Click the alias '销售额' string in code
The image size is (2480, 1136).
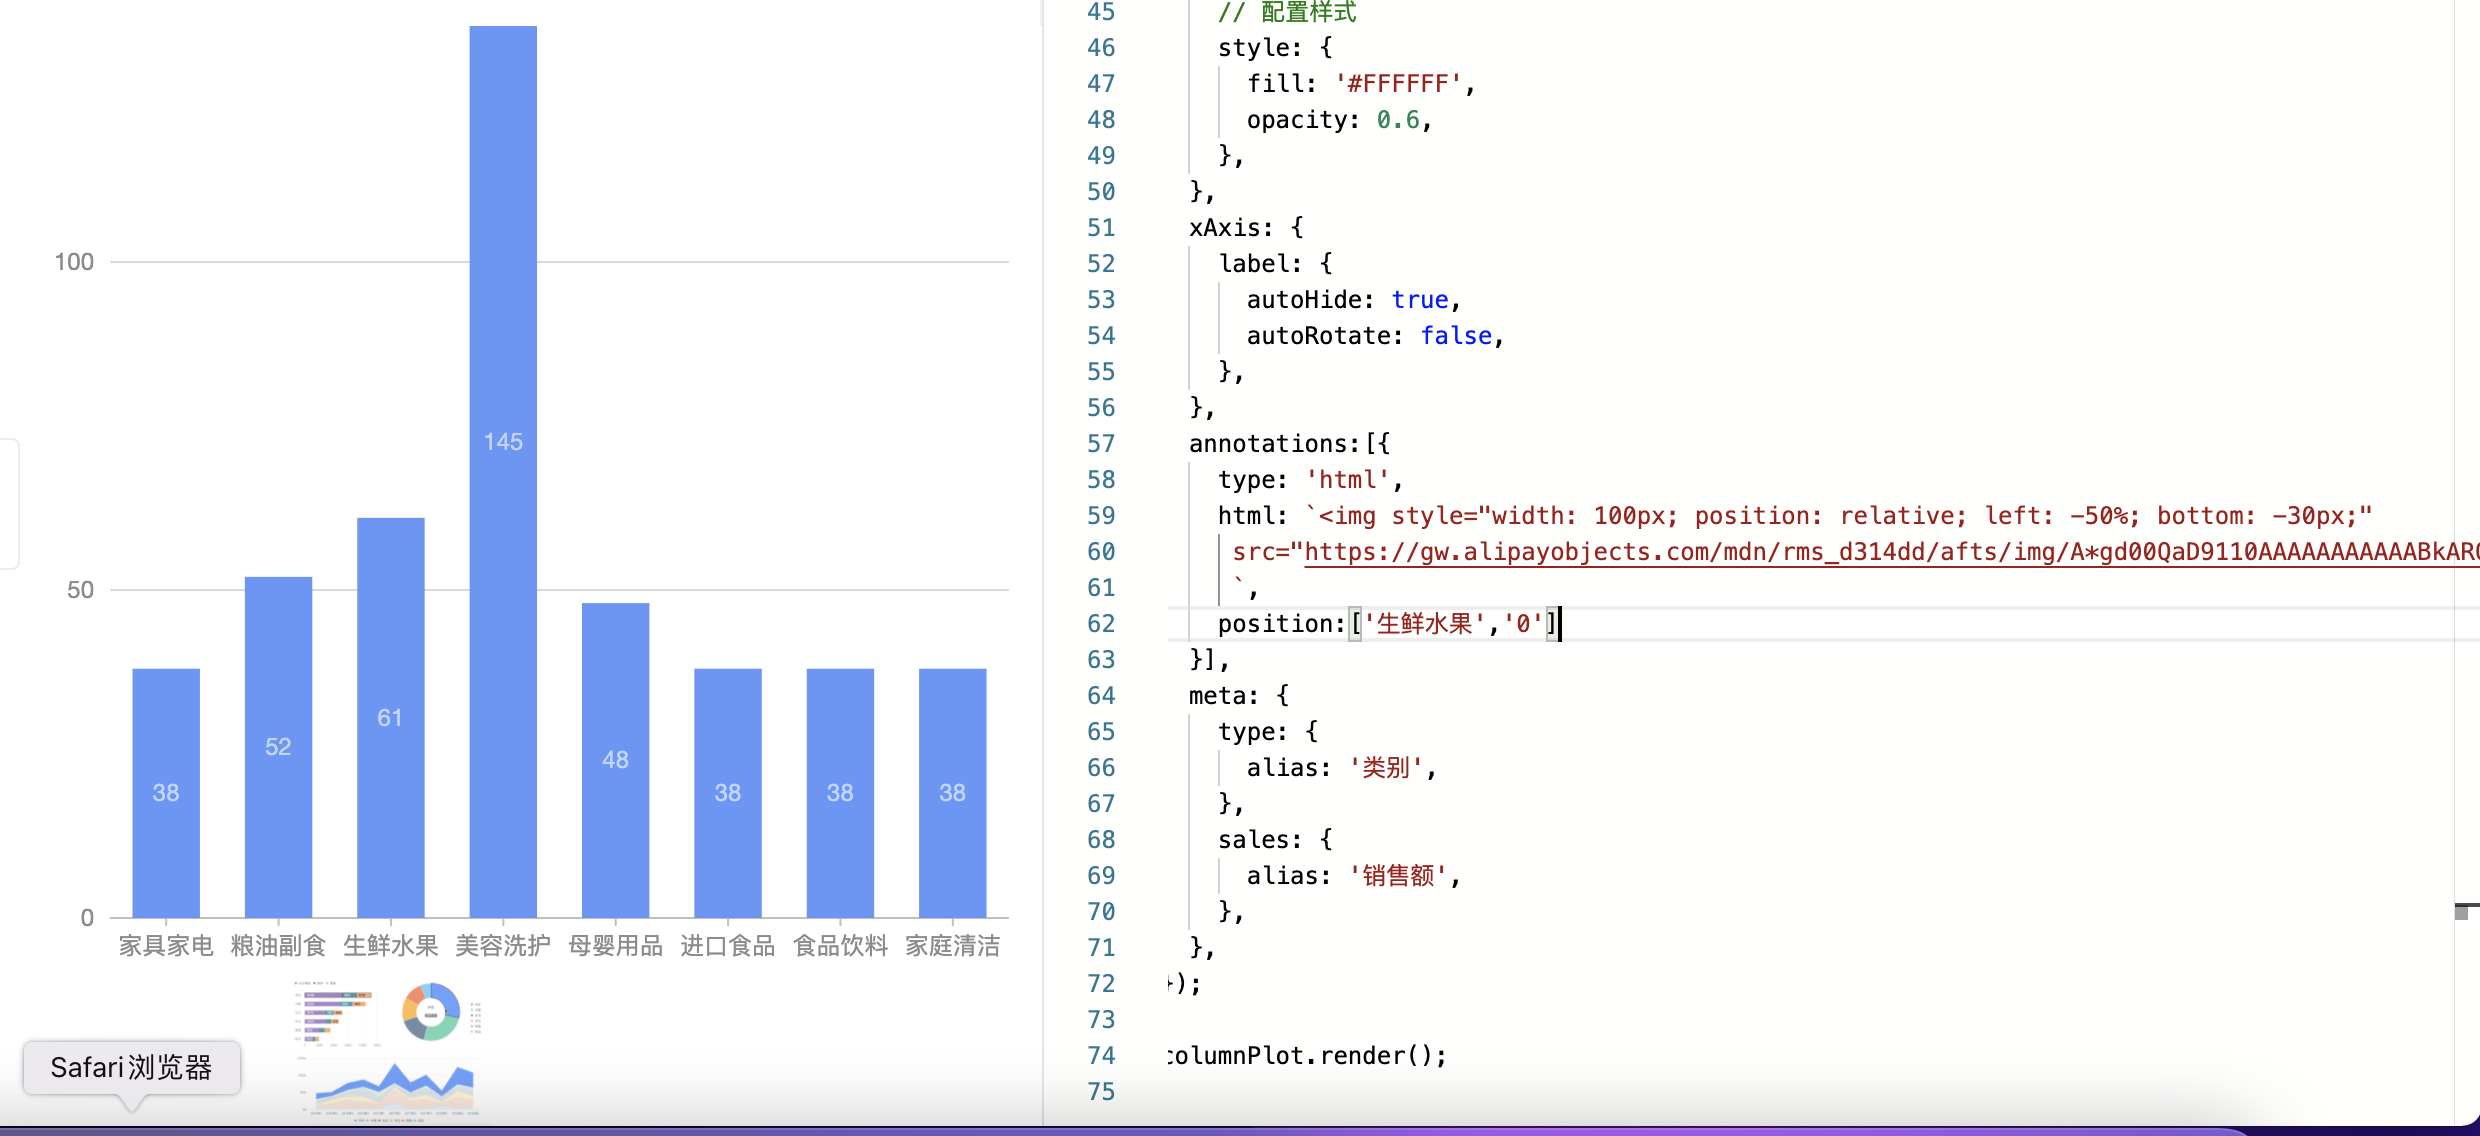pos(1398,876)
